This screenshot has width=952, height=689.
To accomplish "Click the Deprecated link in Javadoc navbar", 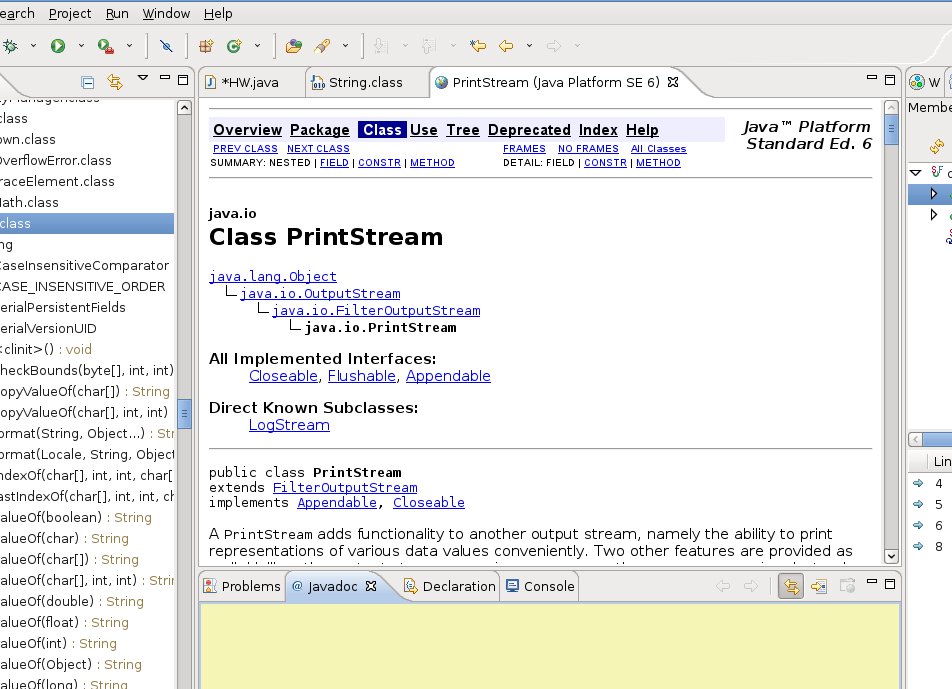I will [x=529, y=130].
